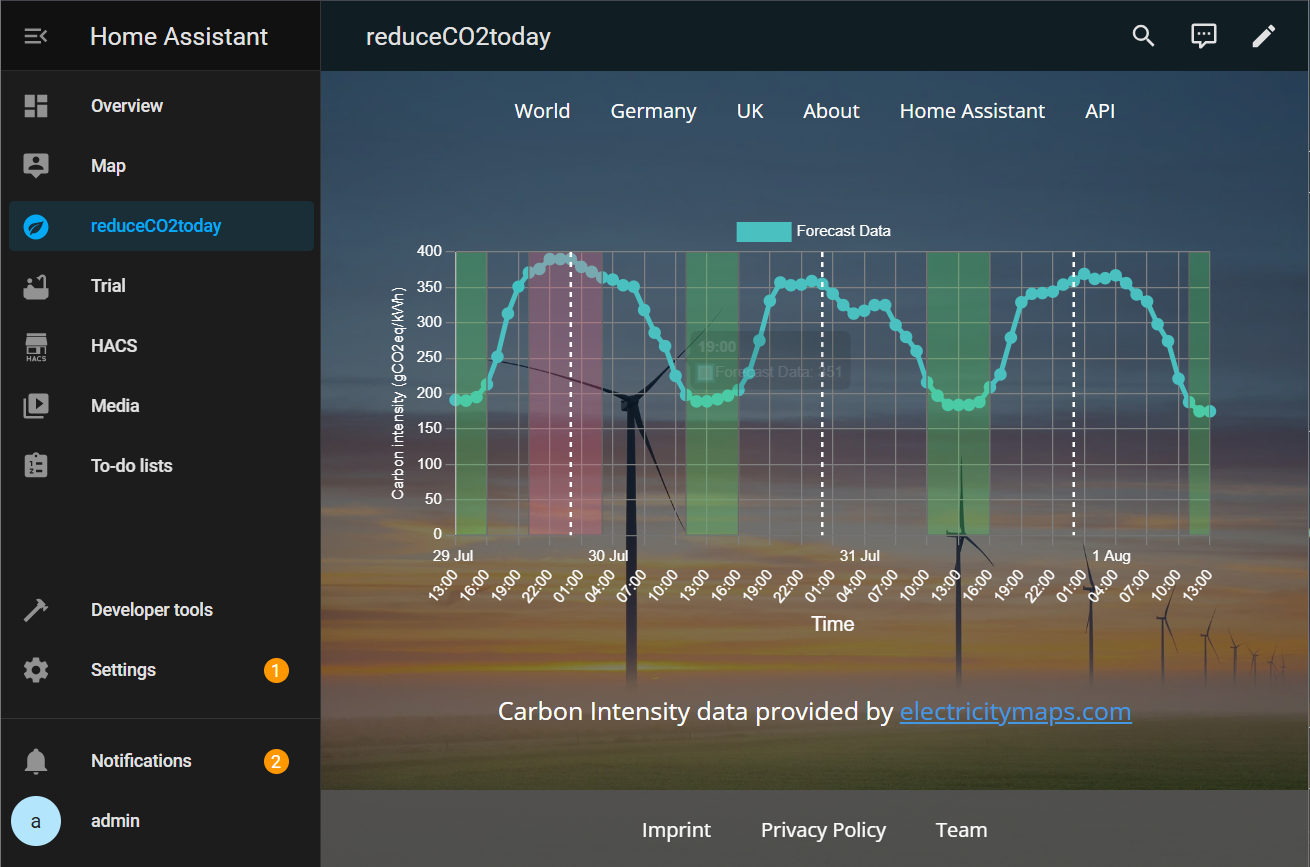This screenshot has width=1310, height=867.
Task: Open the HACS panel
Action: click(x=161, y=346)
